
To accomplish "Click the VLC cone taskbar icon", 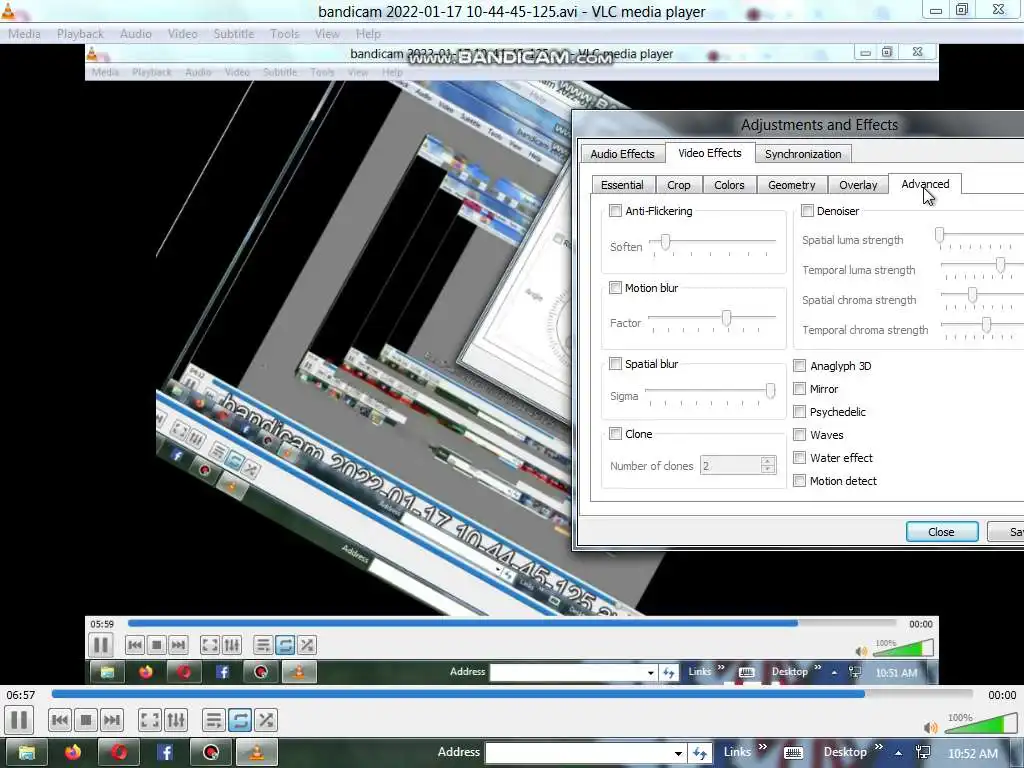I will pyautogui.click(x=257, y=752).
